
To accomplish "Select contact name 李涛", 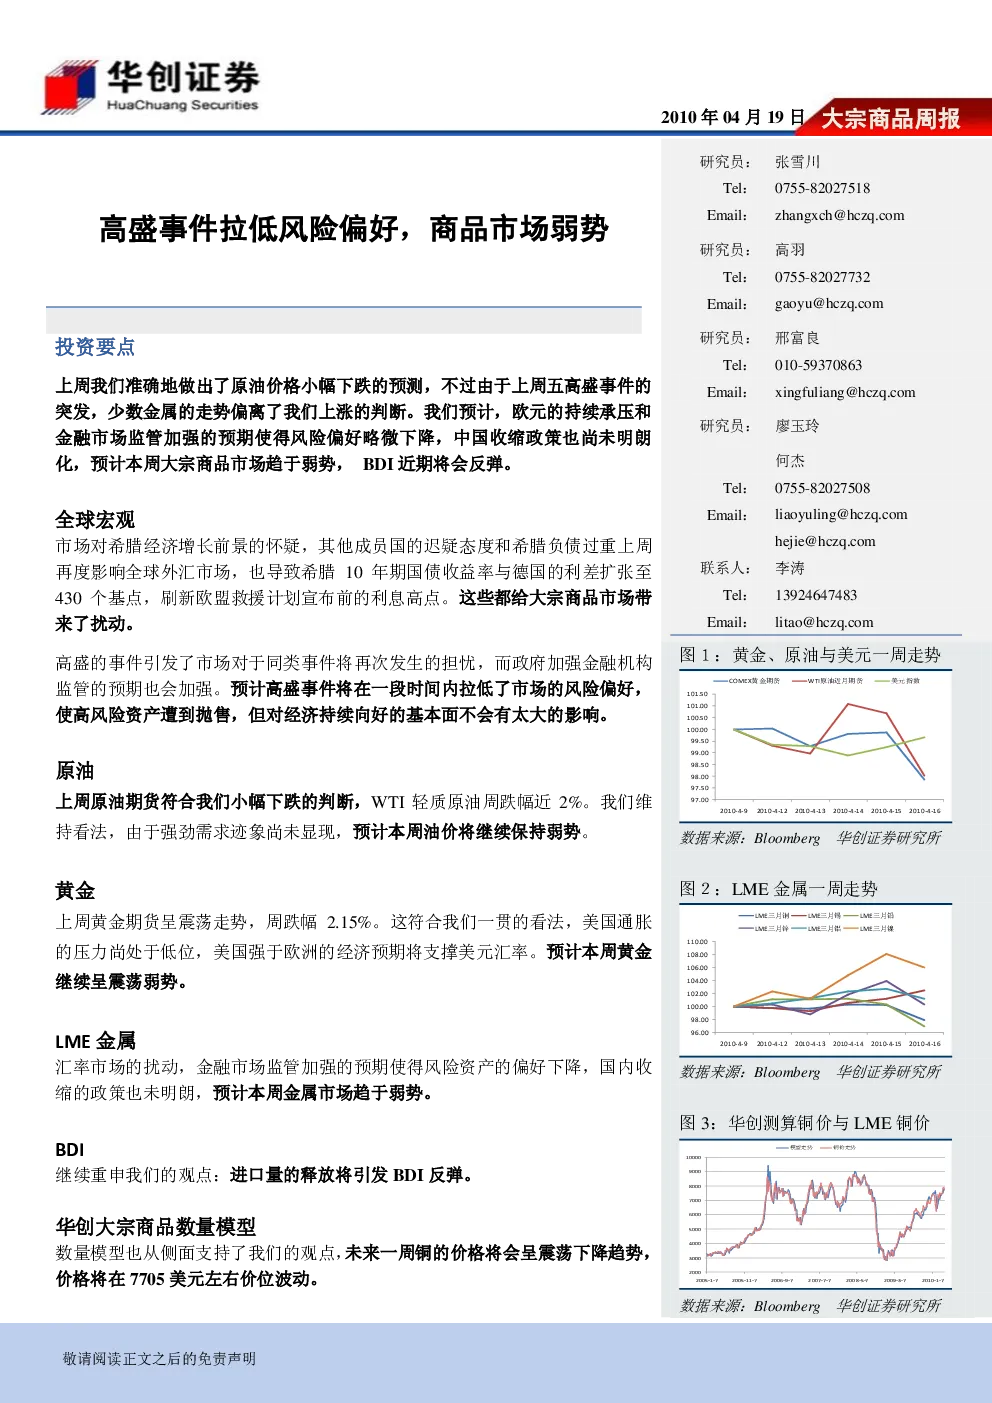I will (x=790, y=568).
